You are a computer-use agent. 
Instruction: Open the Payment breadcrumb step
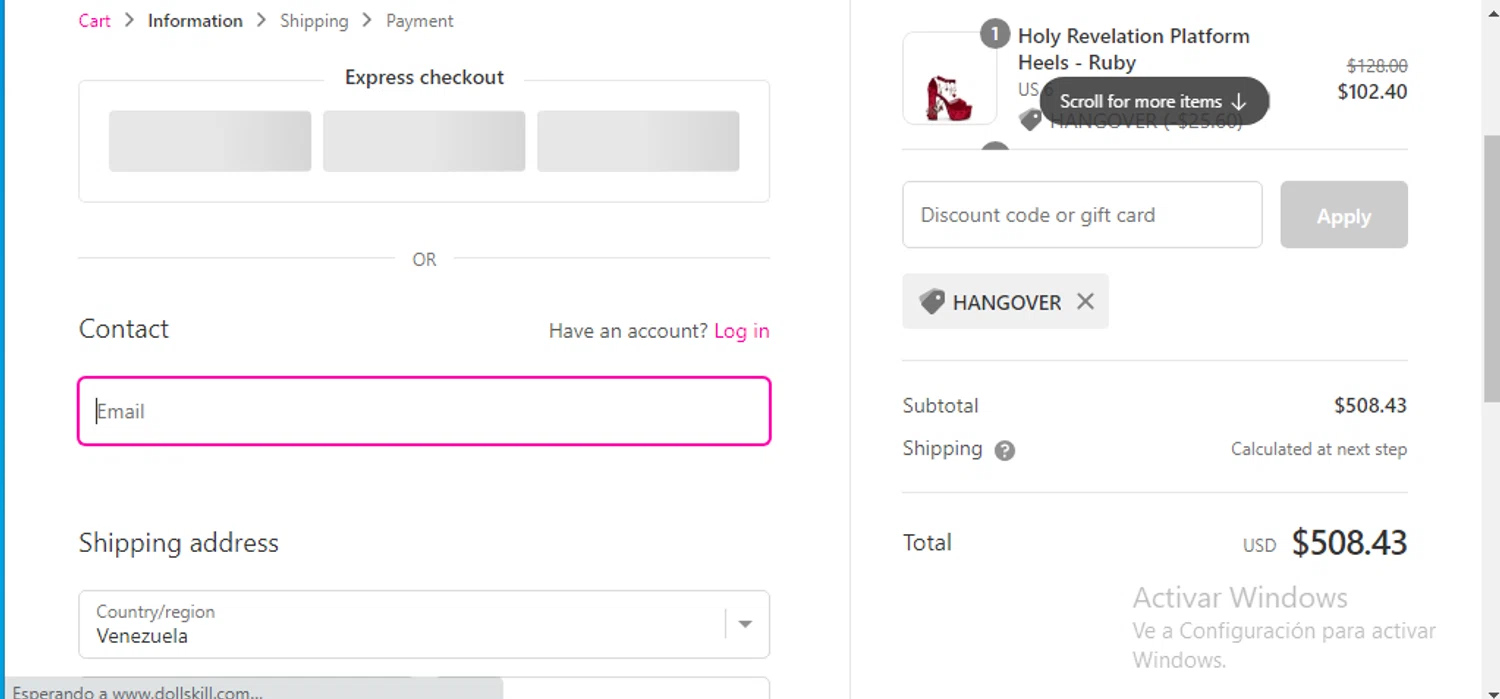pyautogui.click(x=419, y=21)
